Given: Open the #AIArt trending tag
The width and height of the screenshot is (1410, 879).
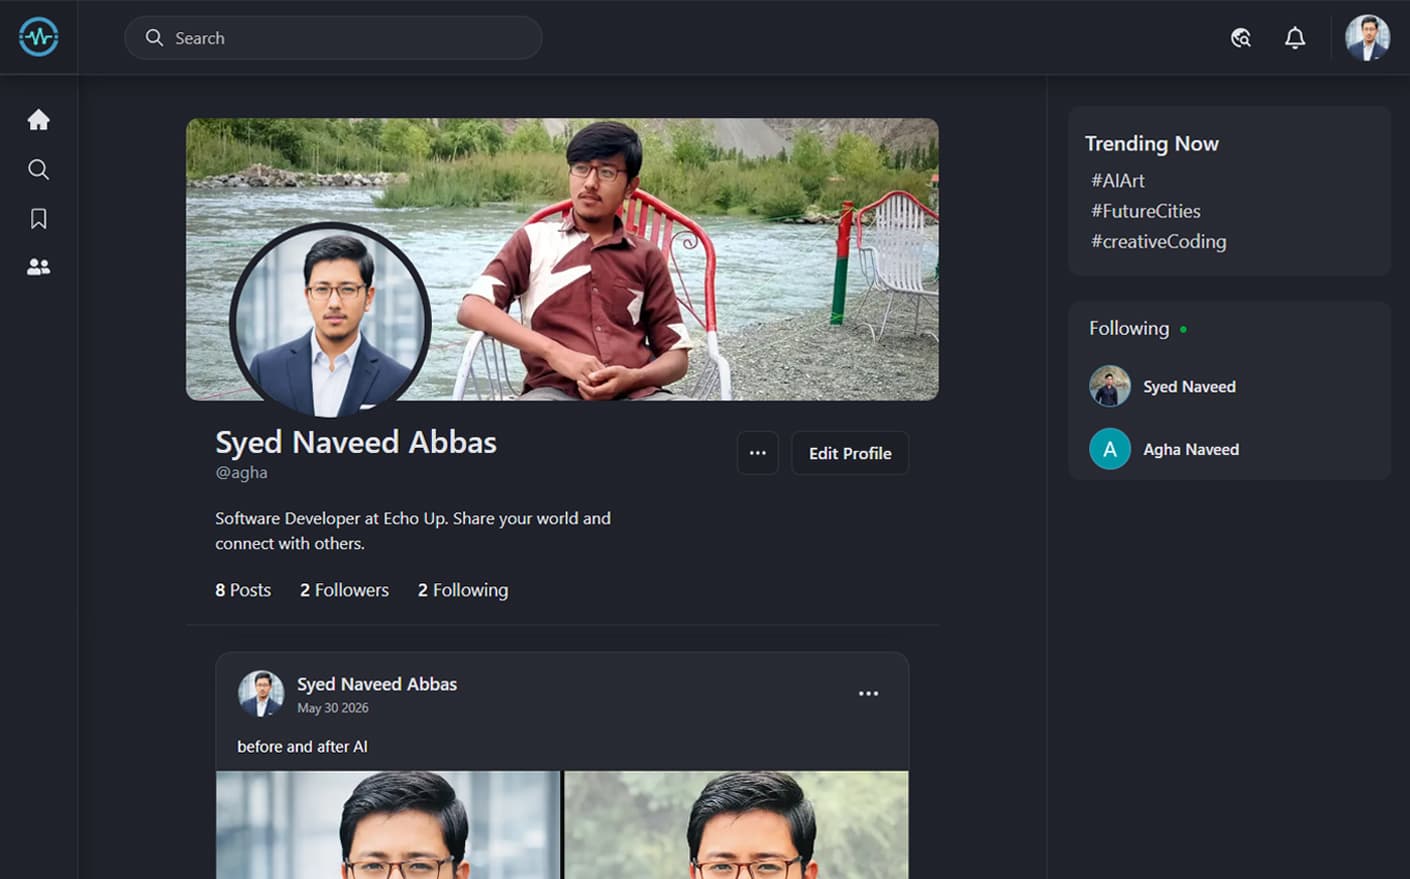Looking at the screenshot, I should click(1118, 181).
